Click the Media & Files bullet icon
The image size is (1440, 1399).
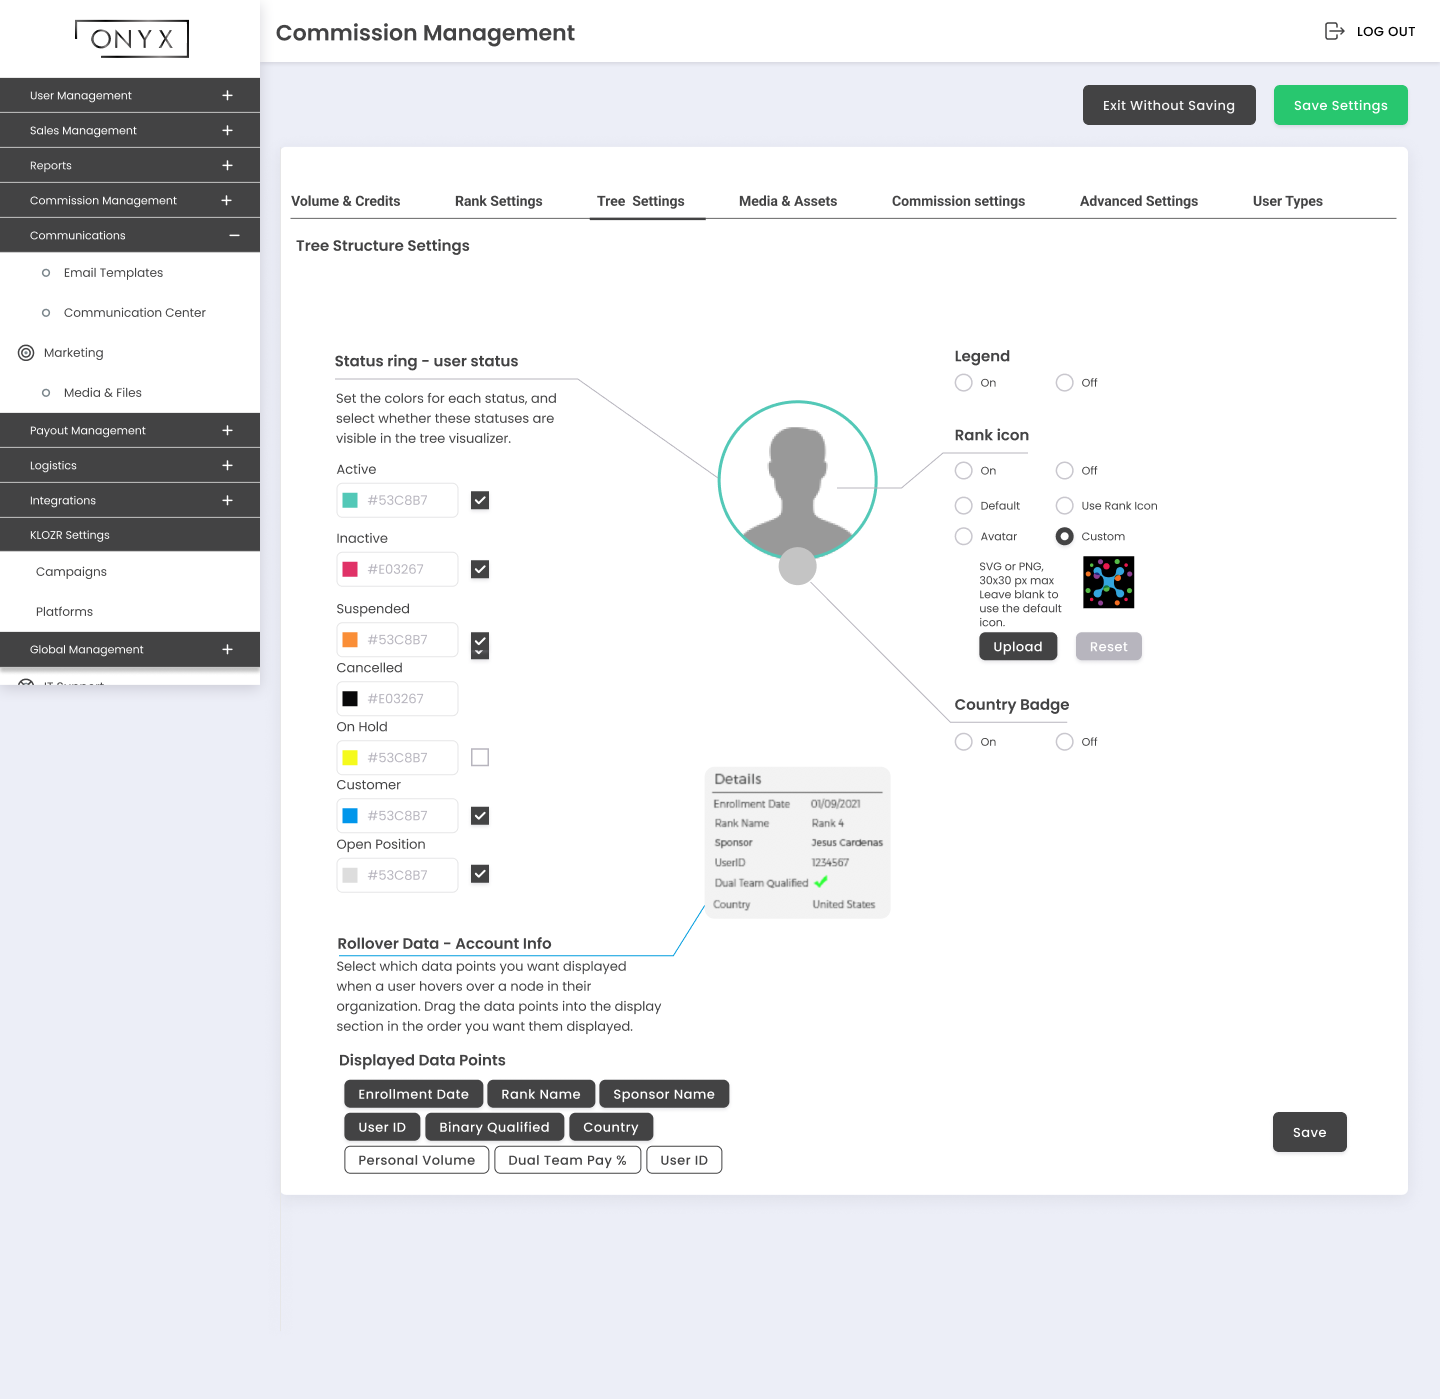(46, 393)
